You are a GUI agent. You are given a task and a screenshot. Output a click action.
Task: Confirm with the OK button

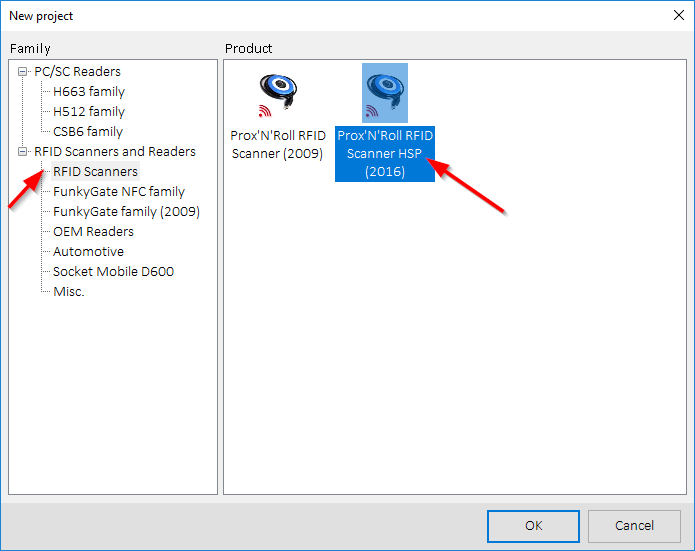(533, 526)
